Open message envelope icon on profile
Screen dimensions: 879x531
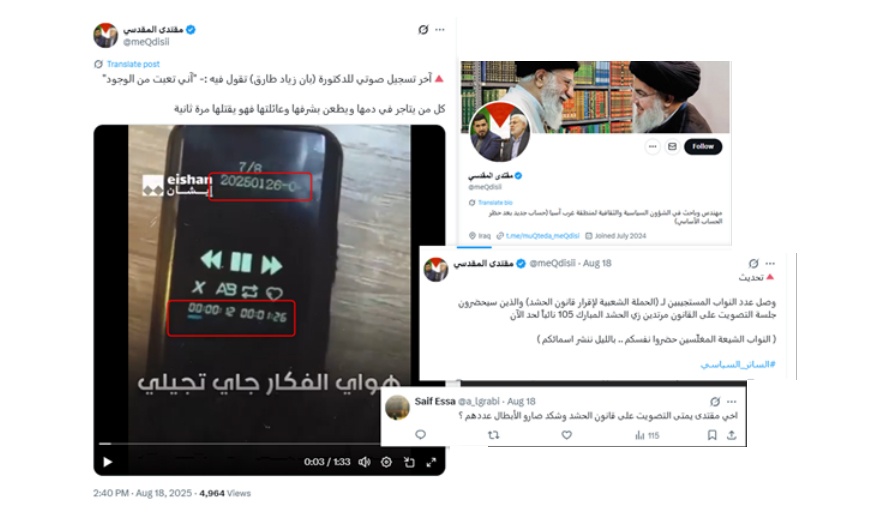tap(672, 146)
